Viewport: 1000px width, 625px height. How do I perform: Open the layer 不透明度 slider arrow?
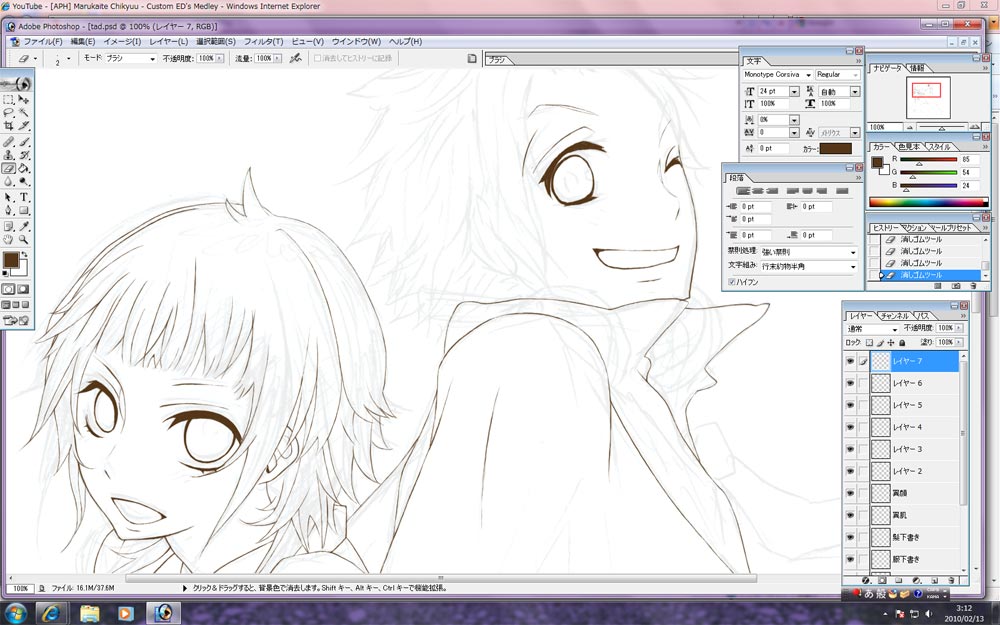(x=959, y=328)
